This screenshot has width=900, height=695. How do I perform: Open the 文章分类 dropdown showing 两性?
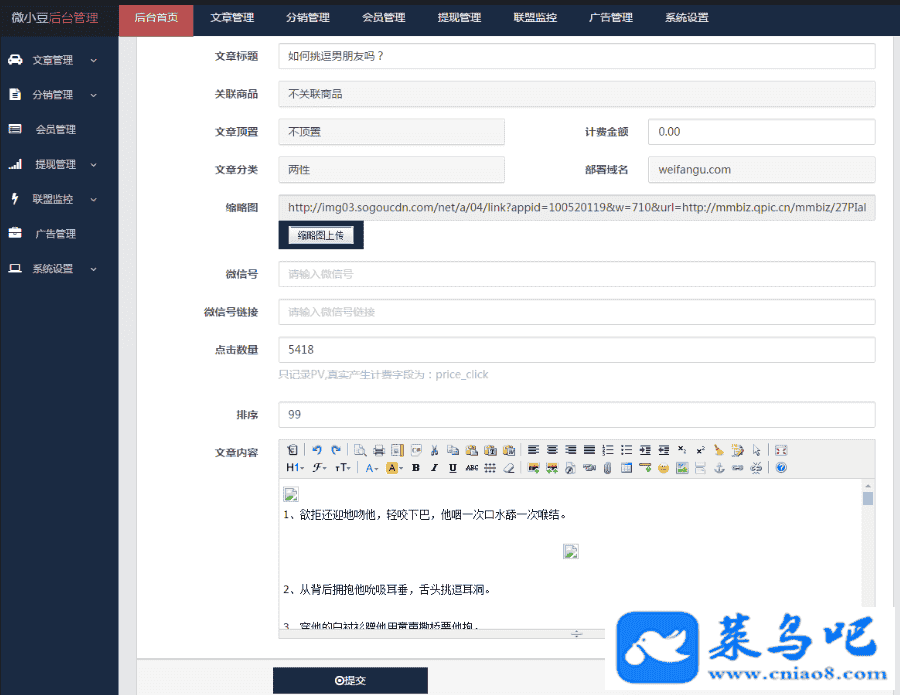click(391, 170)
